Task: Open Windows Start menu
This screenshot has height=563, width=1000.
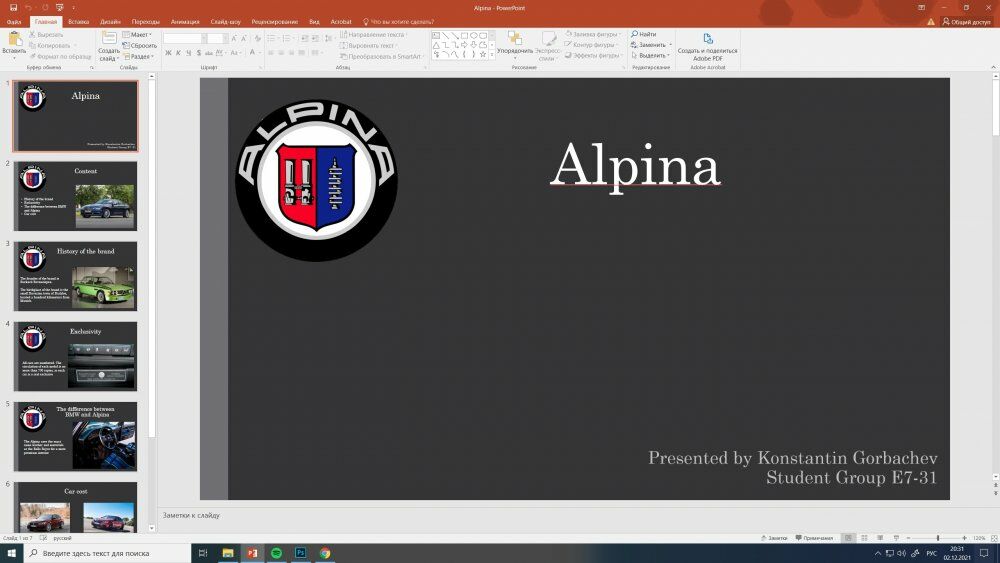Action: (x=11, y=553)
